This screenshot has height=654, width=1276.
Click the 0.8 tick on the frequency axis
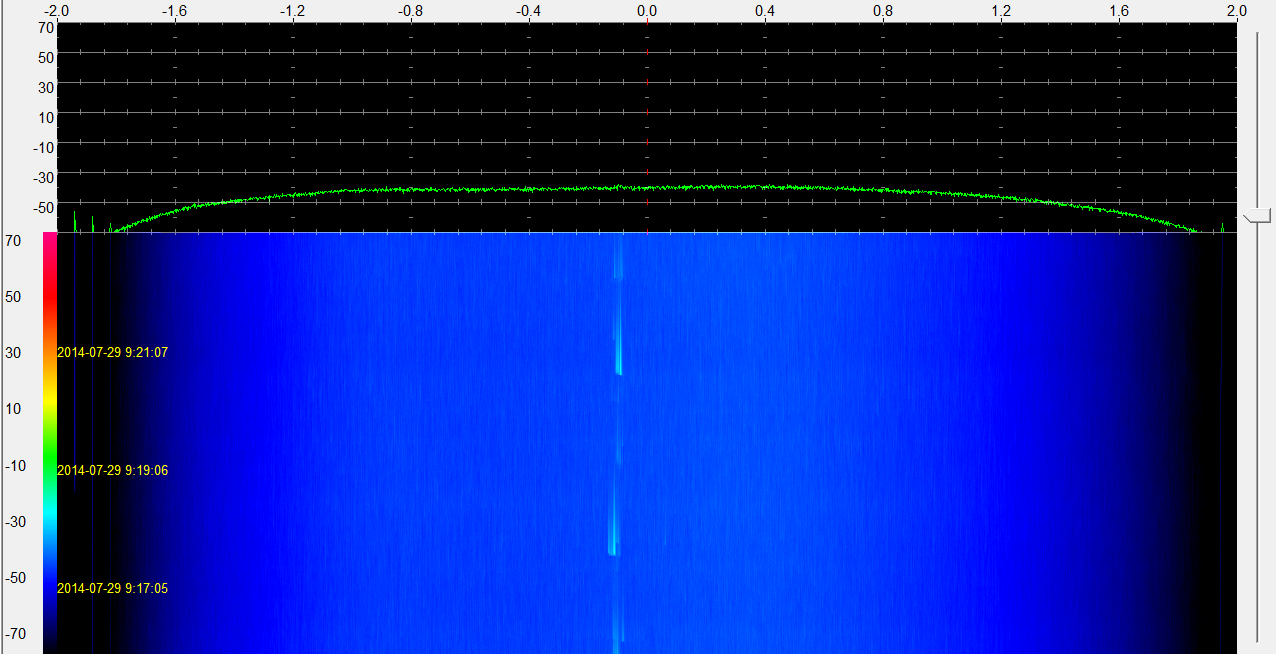(x=883, y=11)
